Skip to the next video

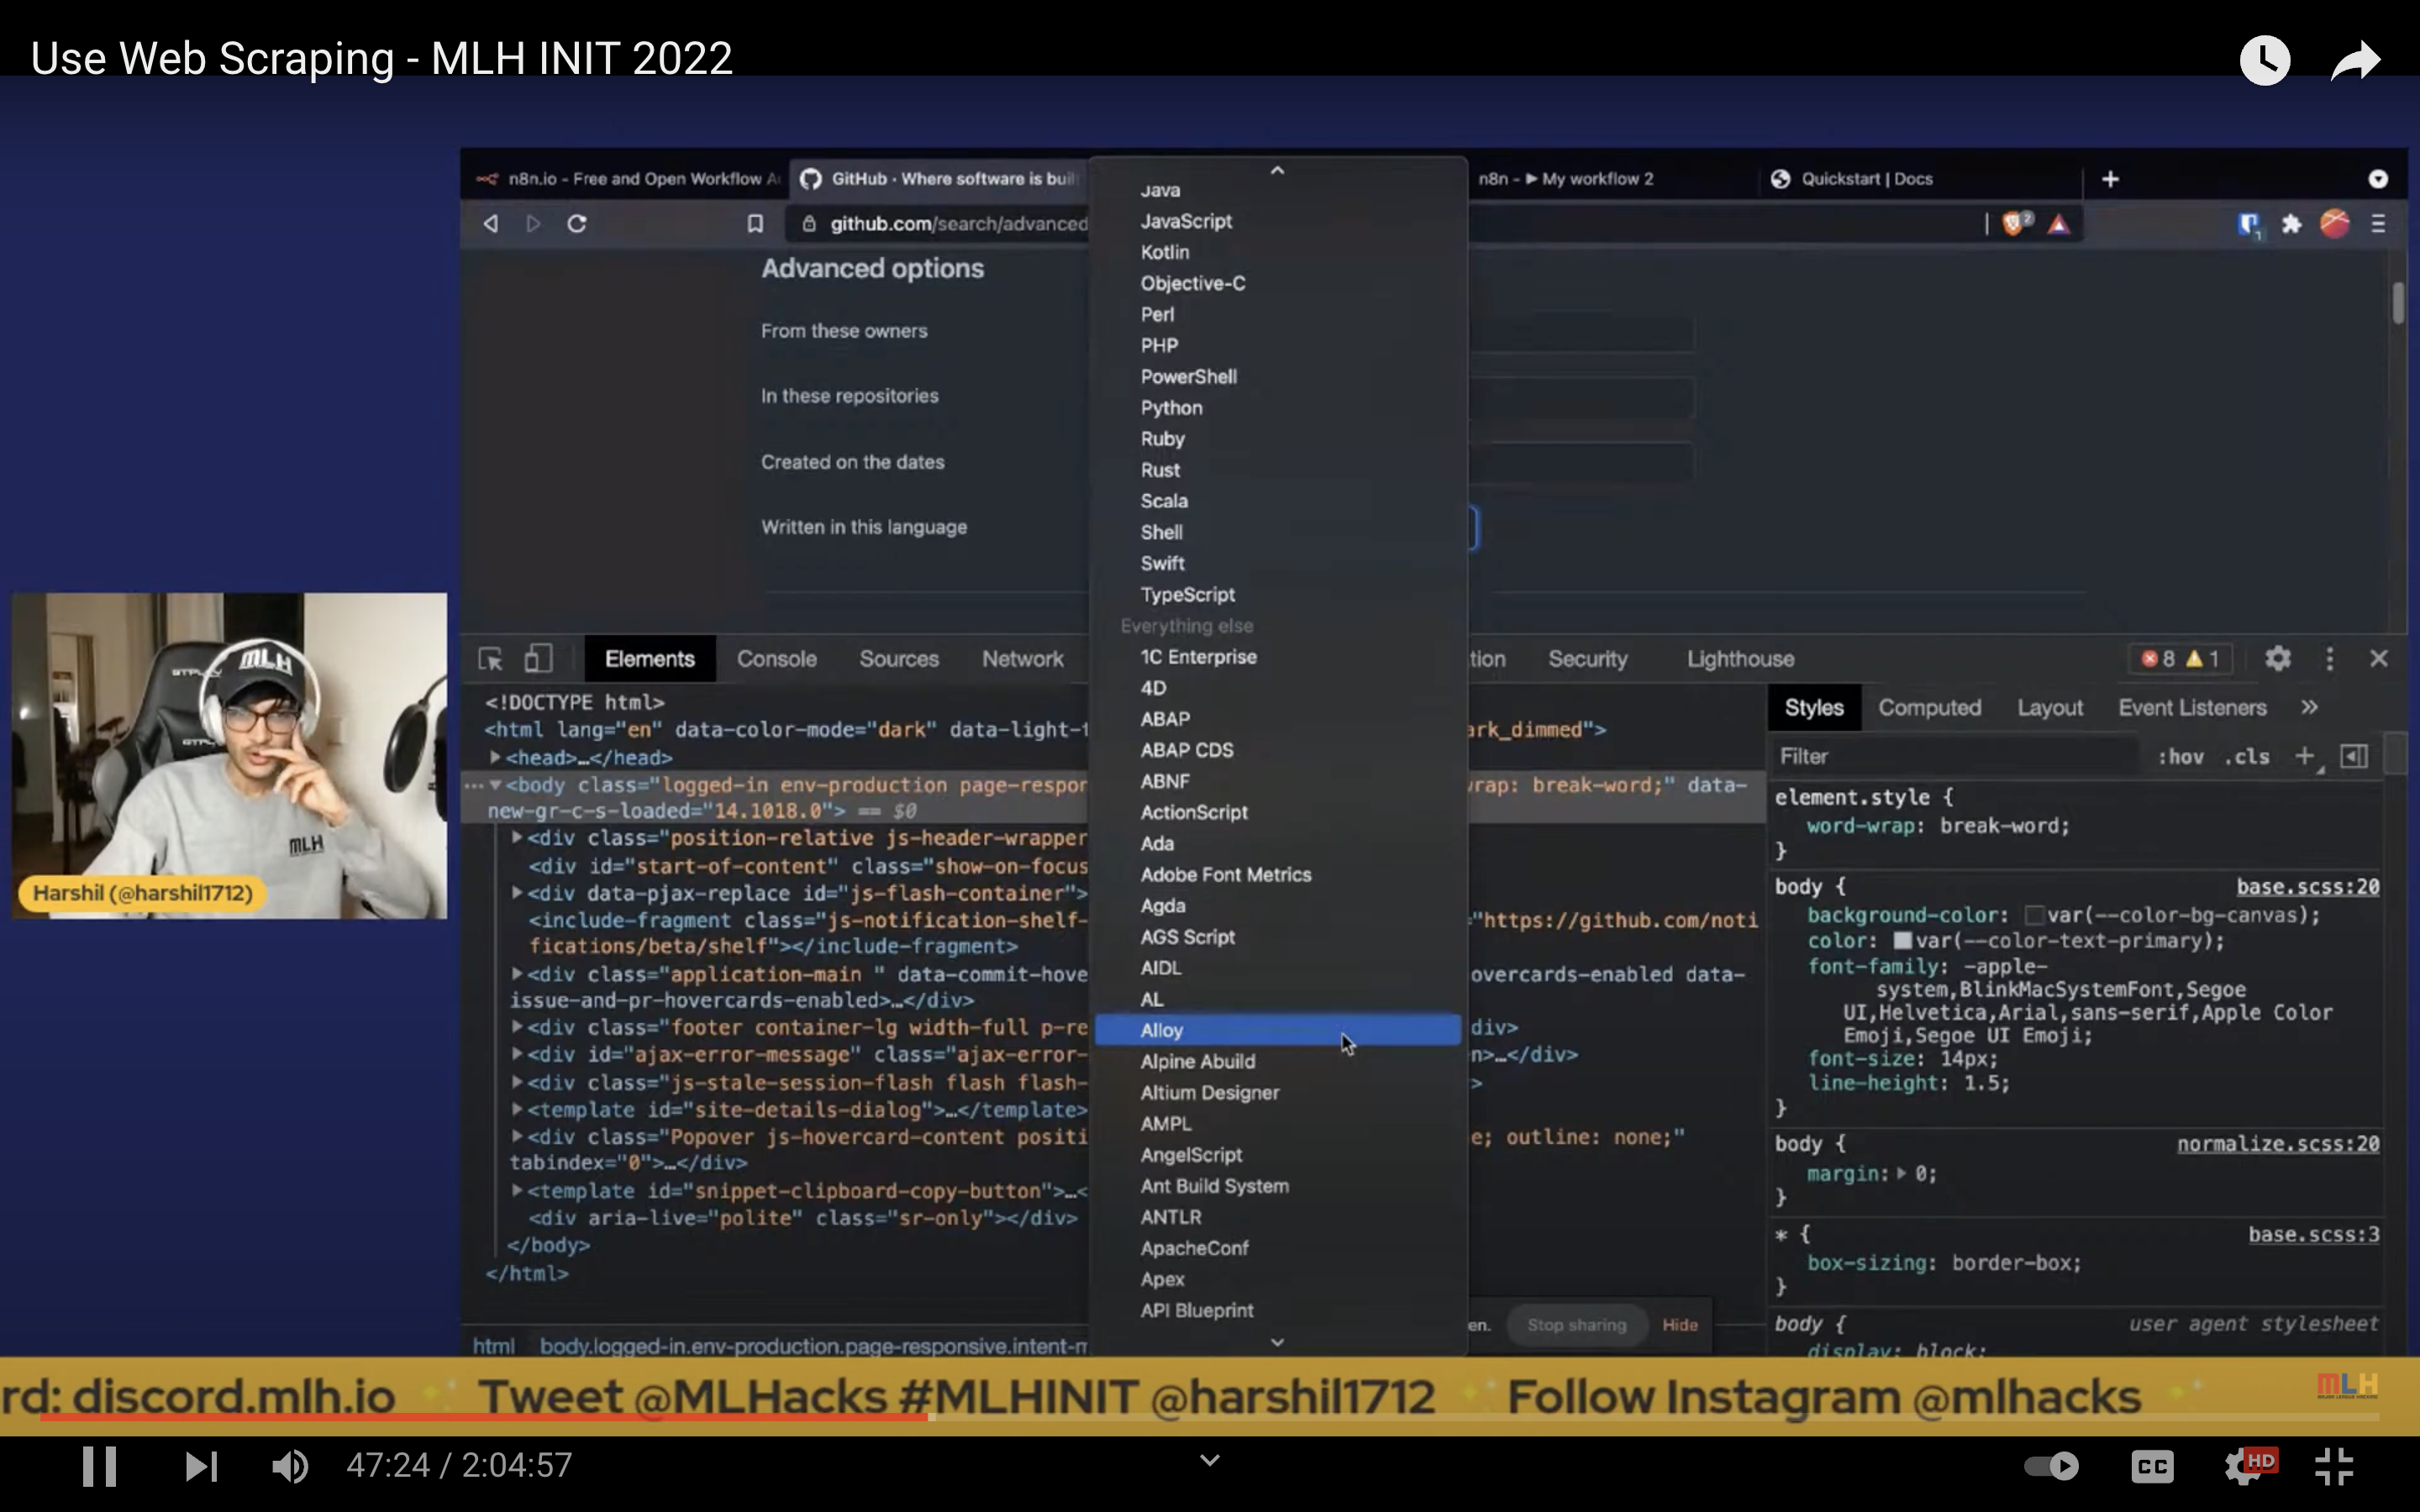pyautogui.click(x=201, y=1466)
